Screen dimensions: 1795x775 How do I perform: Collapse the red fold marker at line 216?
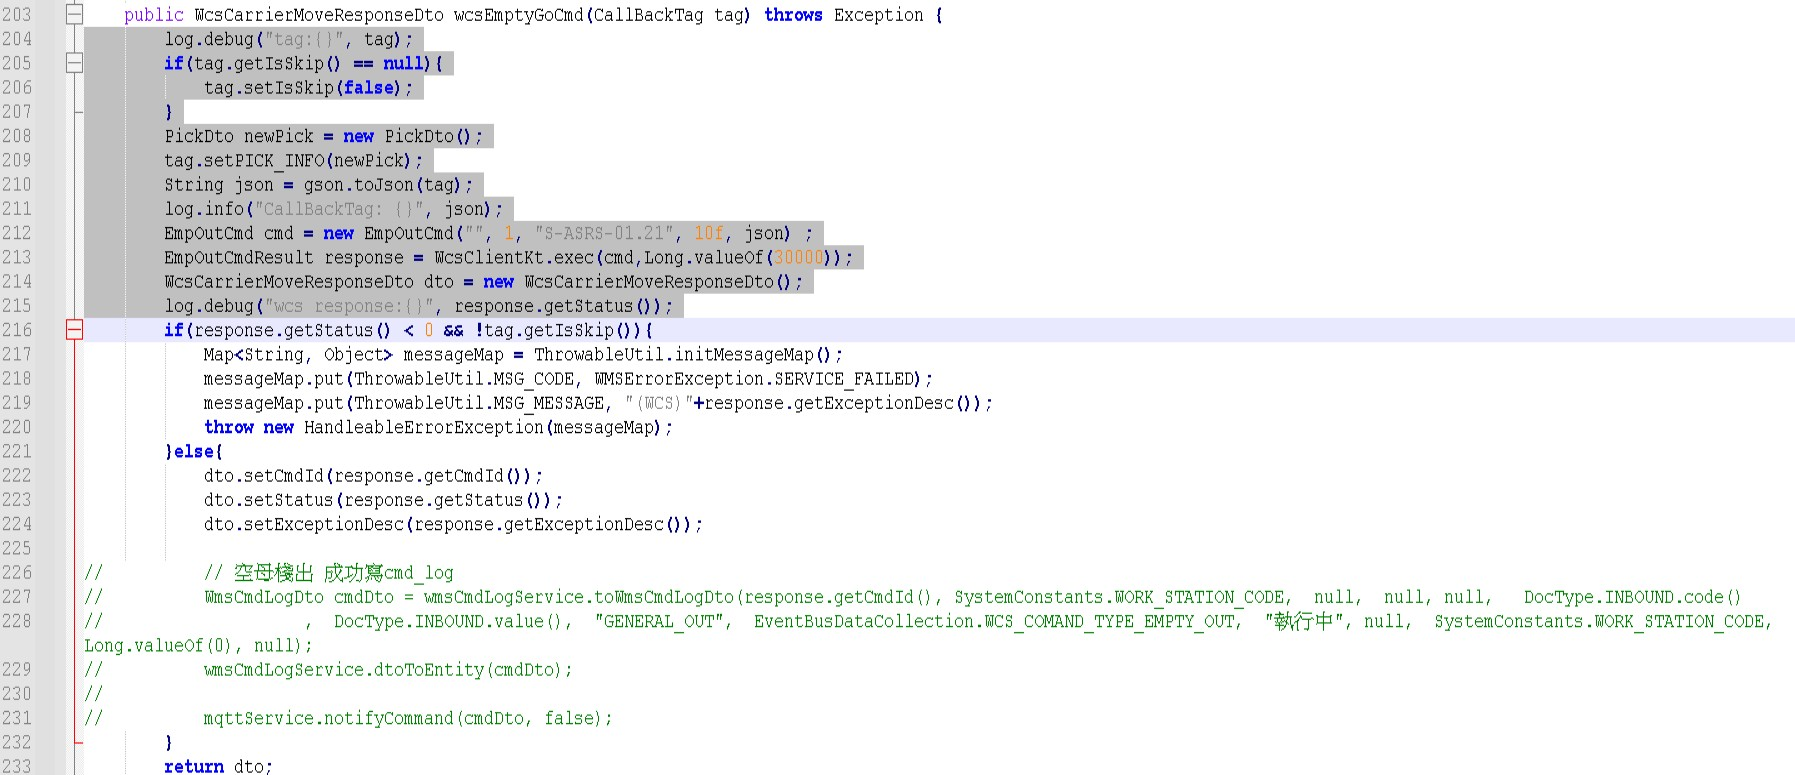point(74,330)
